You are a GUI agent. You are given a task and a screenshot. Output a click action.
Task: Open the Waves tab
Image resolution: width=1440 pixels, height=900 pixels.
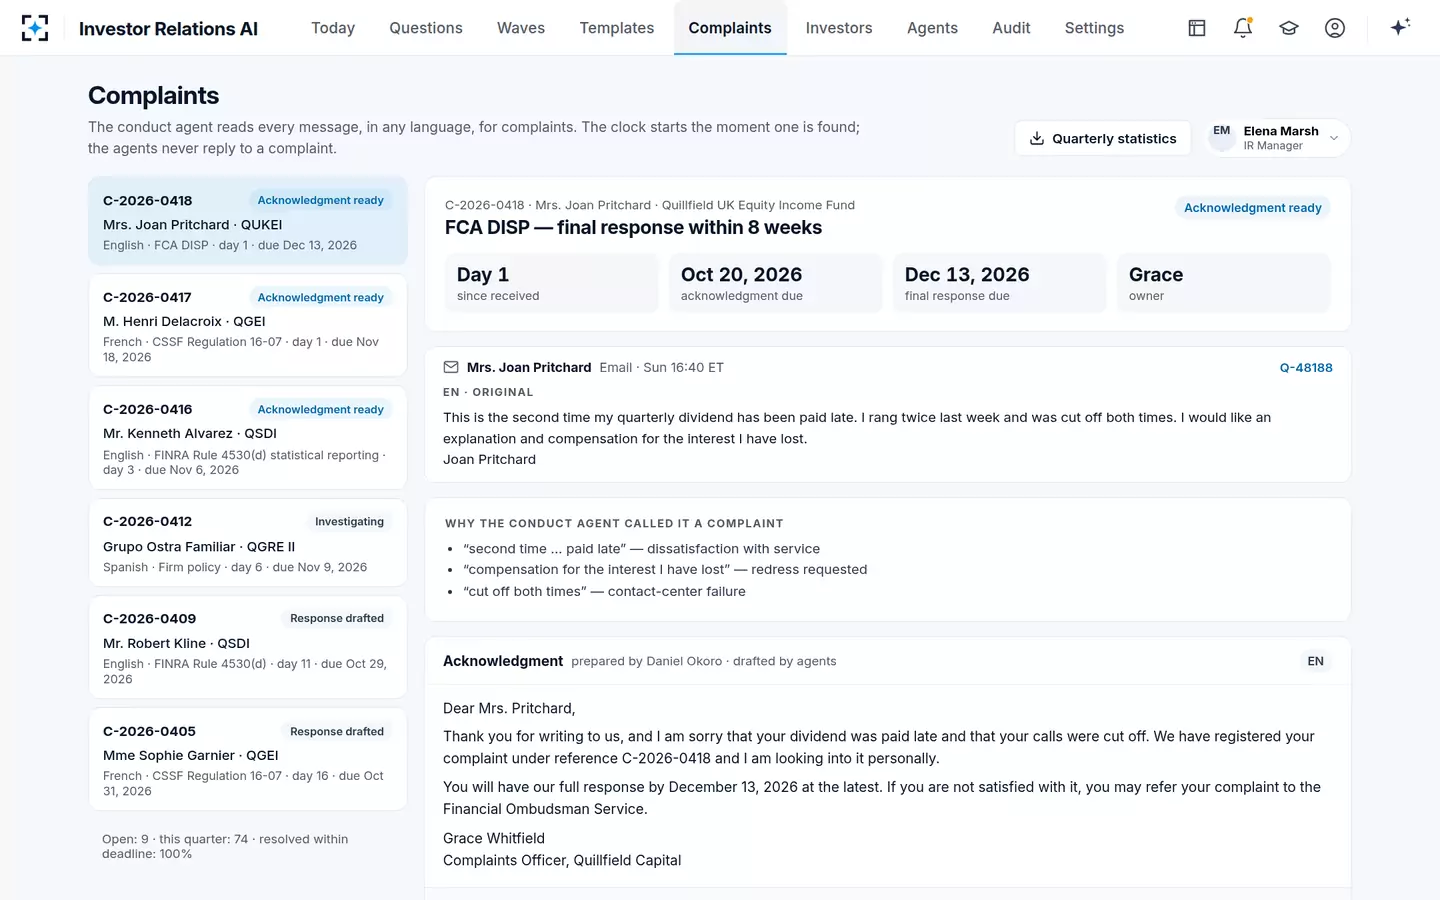click(521, 28)
